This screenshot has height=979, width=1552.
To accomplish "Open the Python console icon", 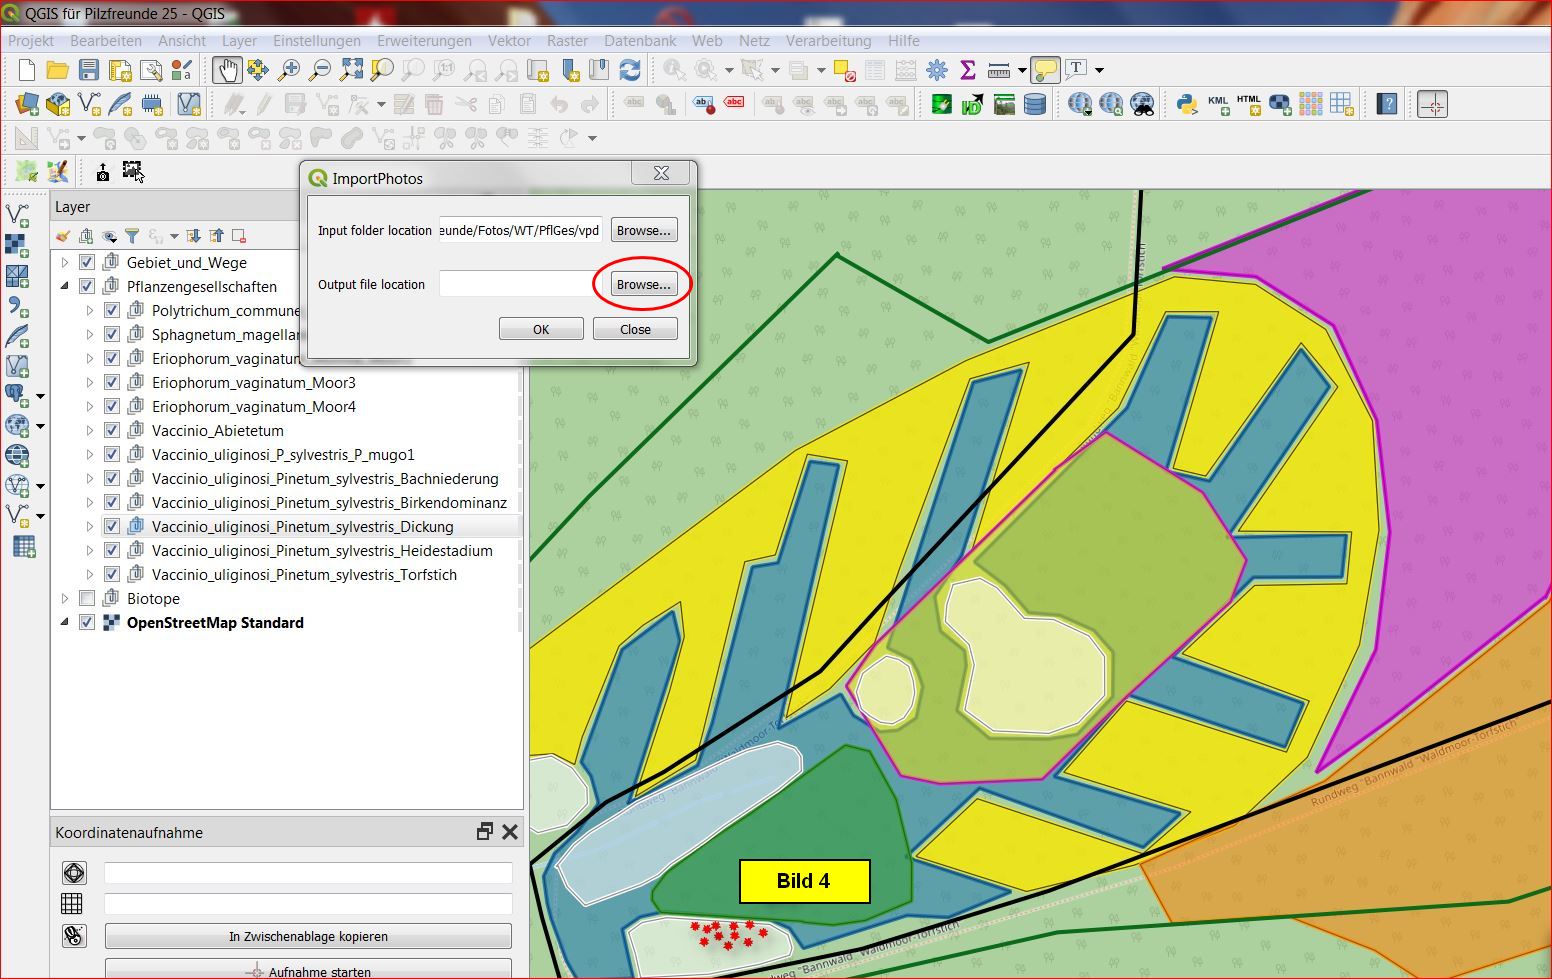I will click(x=1187, y=104).
